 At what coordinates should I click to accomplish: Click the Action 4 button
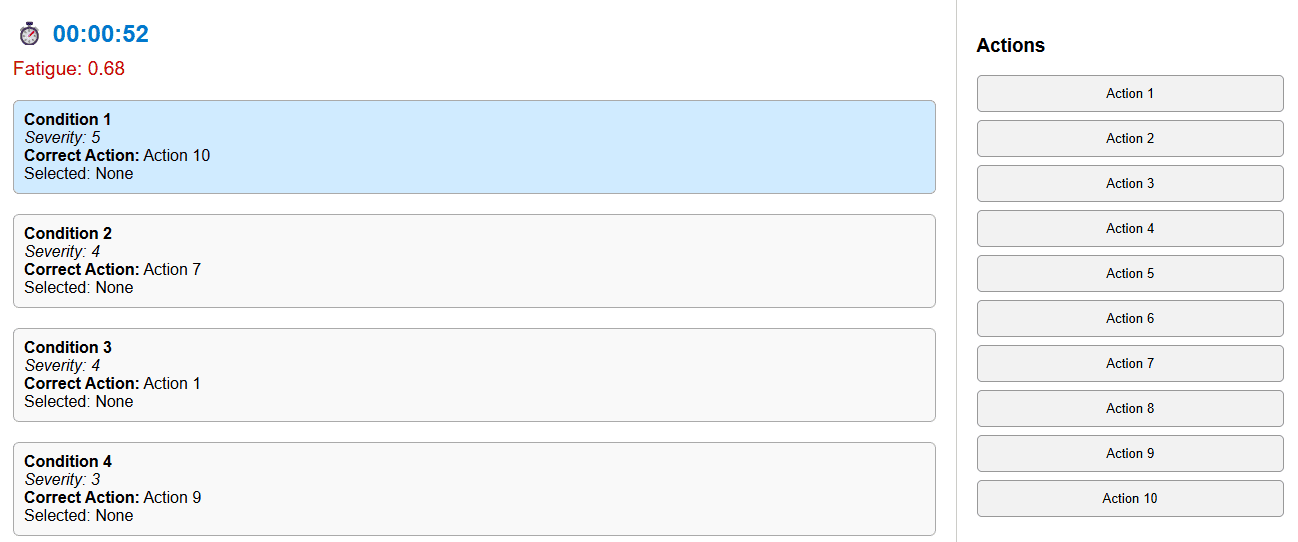1129,229
